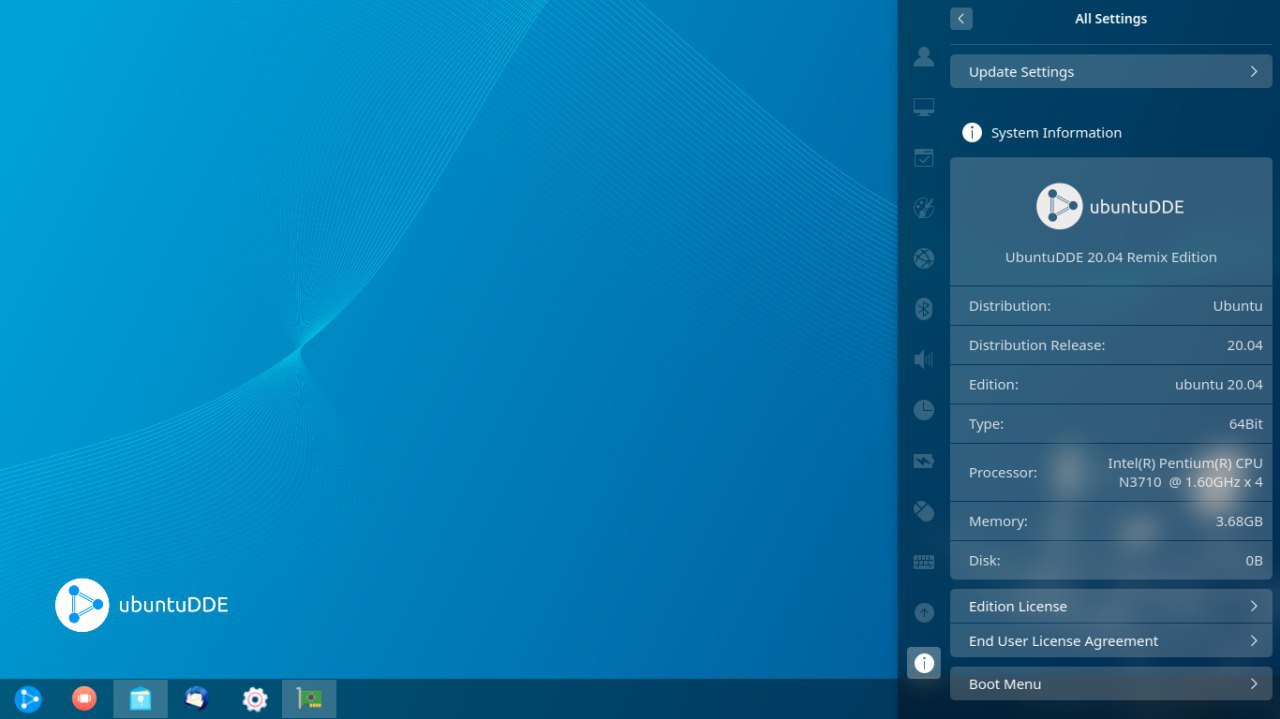Select the Memory value 3.68GB
The width and height of the screenshot is (1280, 719).
1239,521
